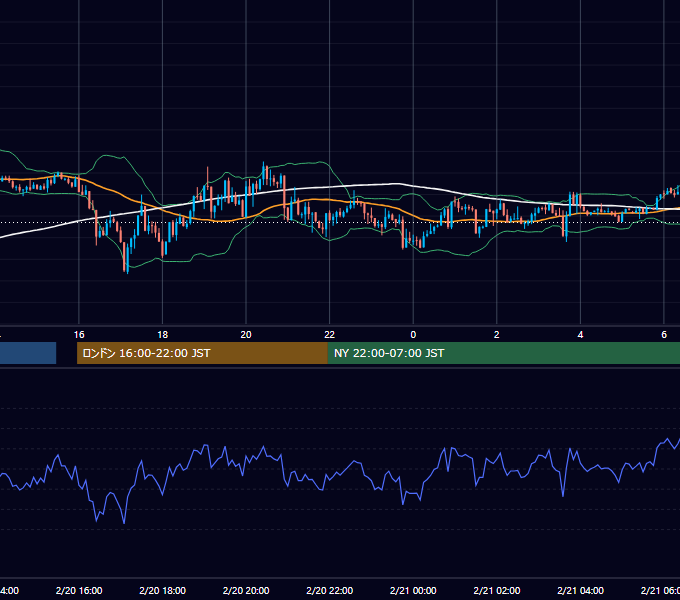Click hour label 6 on price chart axis

(664, 335)
